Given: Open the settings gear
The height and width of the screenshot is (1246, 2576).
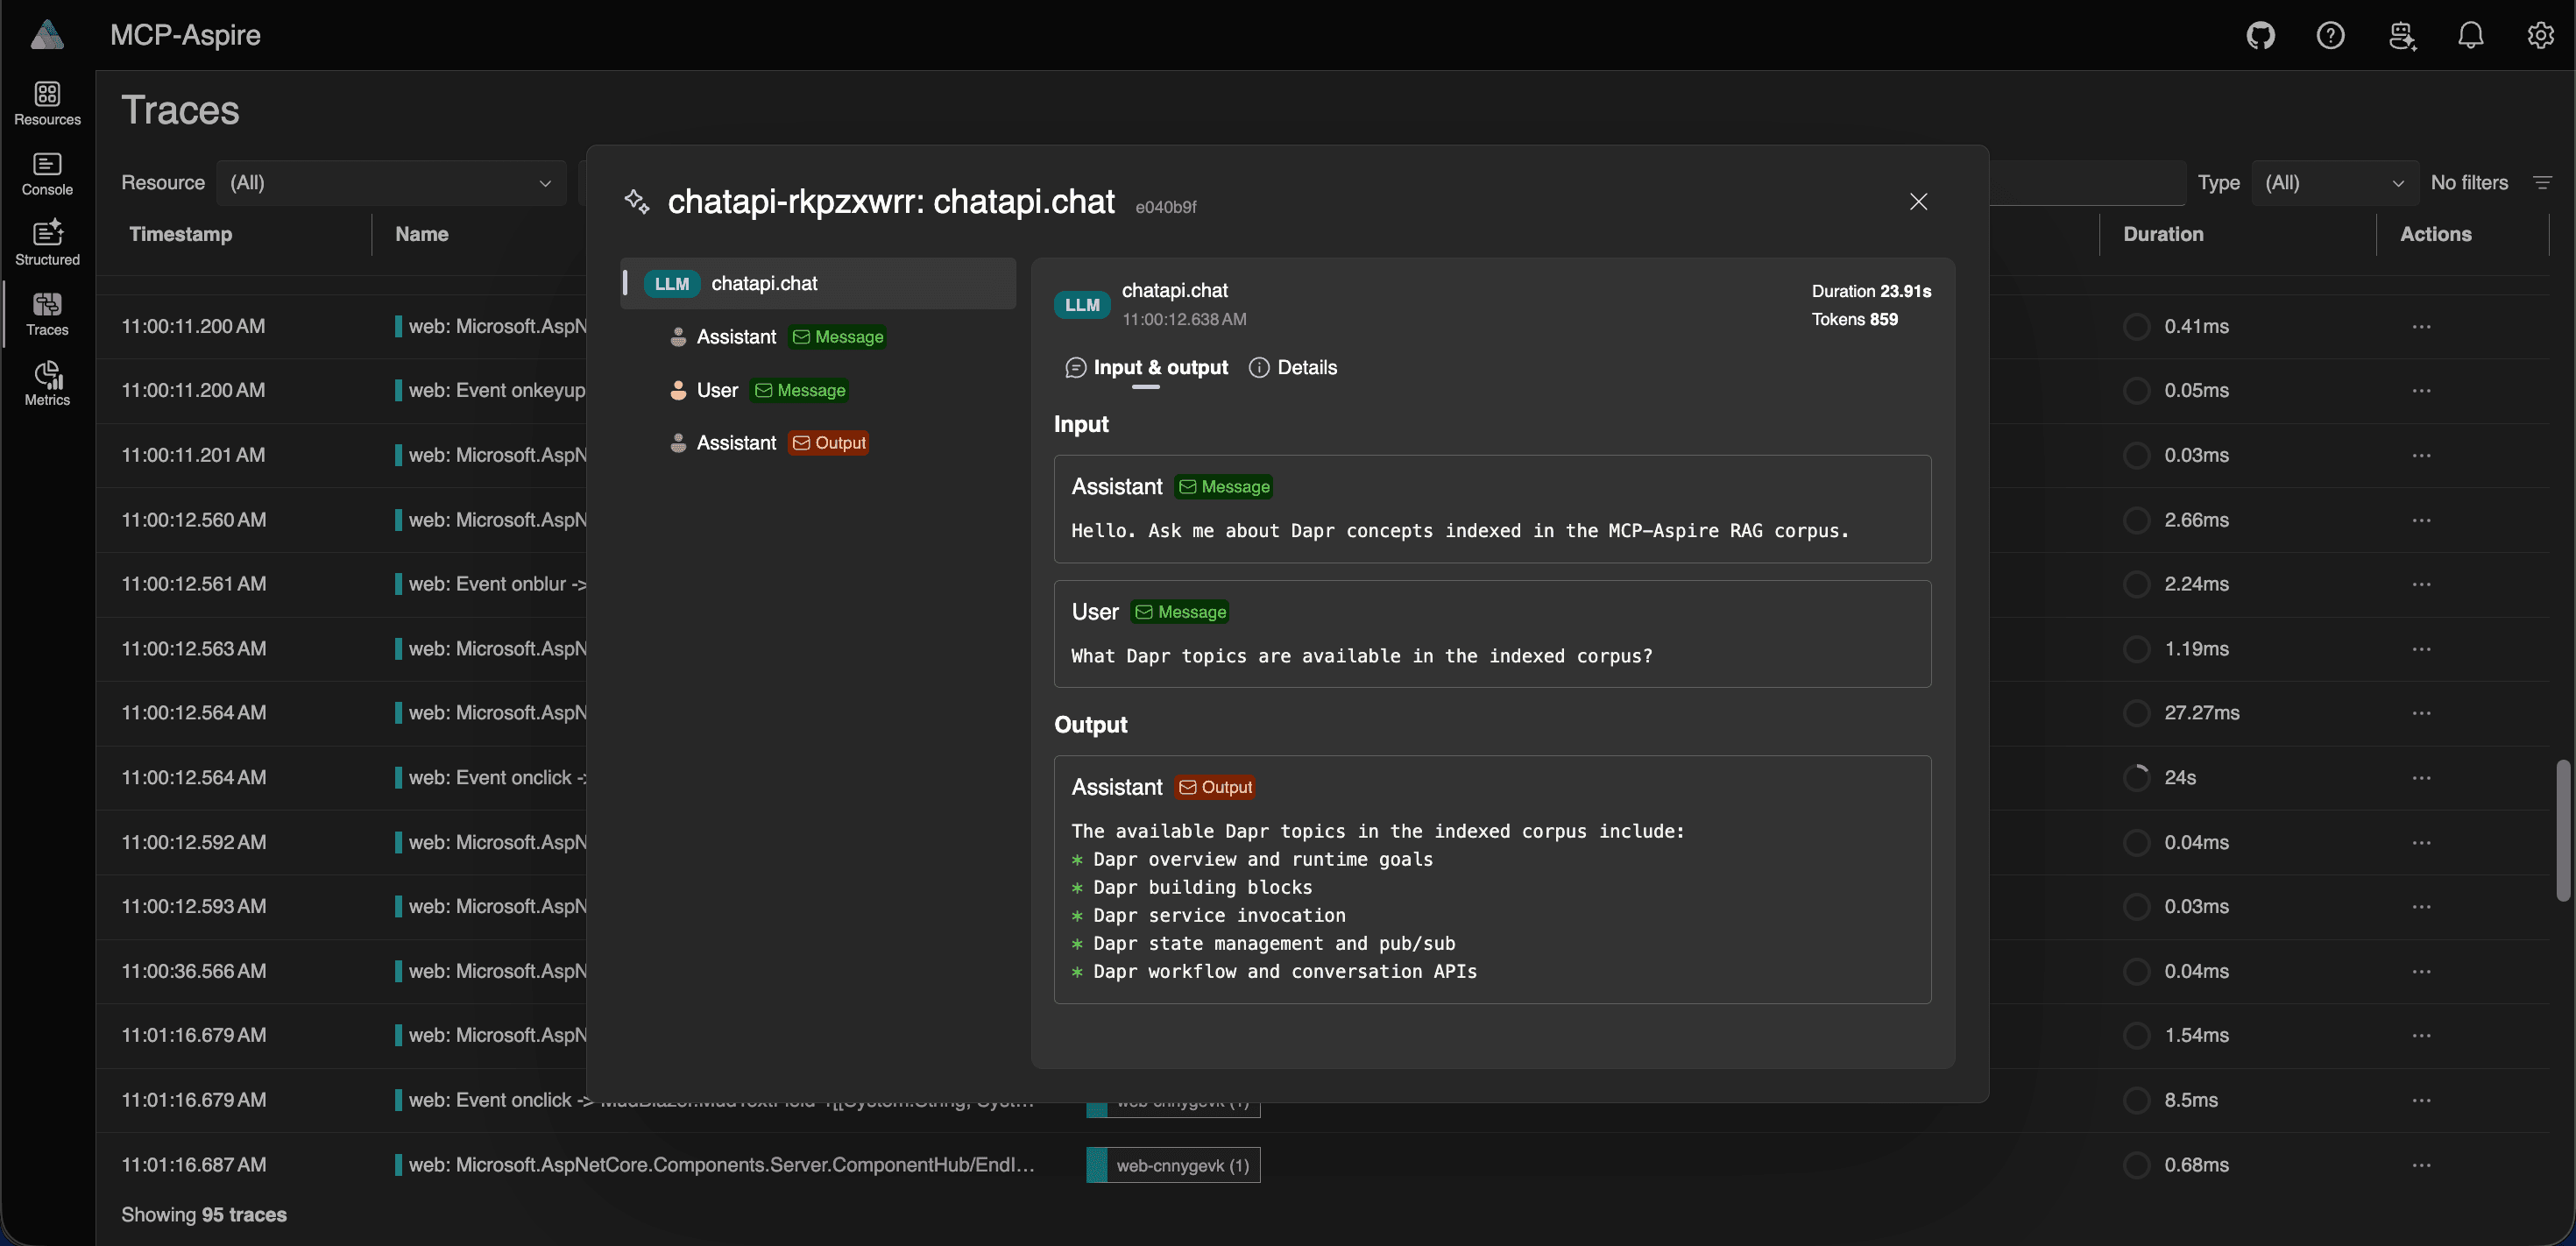Looking at the screenshot, I should point(2540,36).
